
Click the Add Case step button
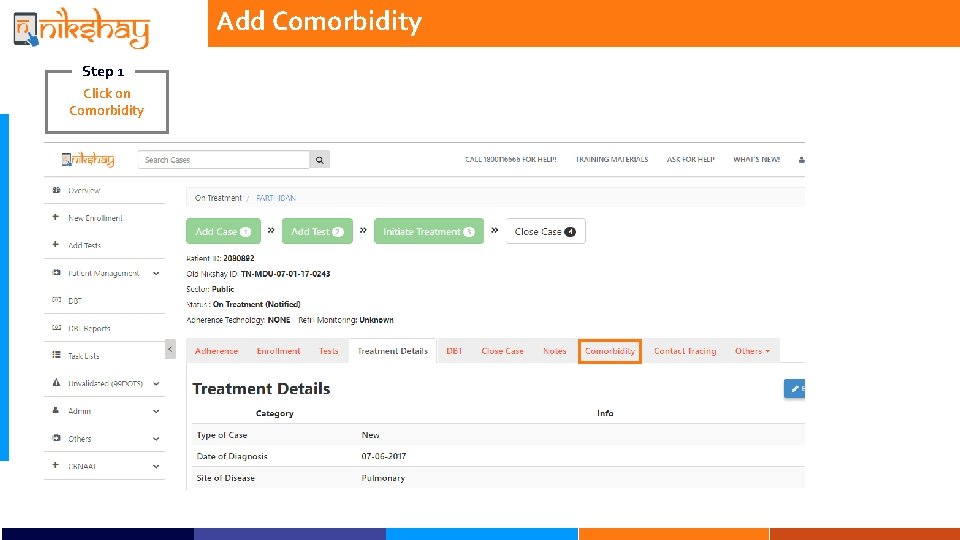click(223, 231)
